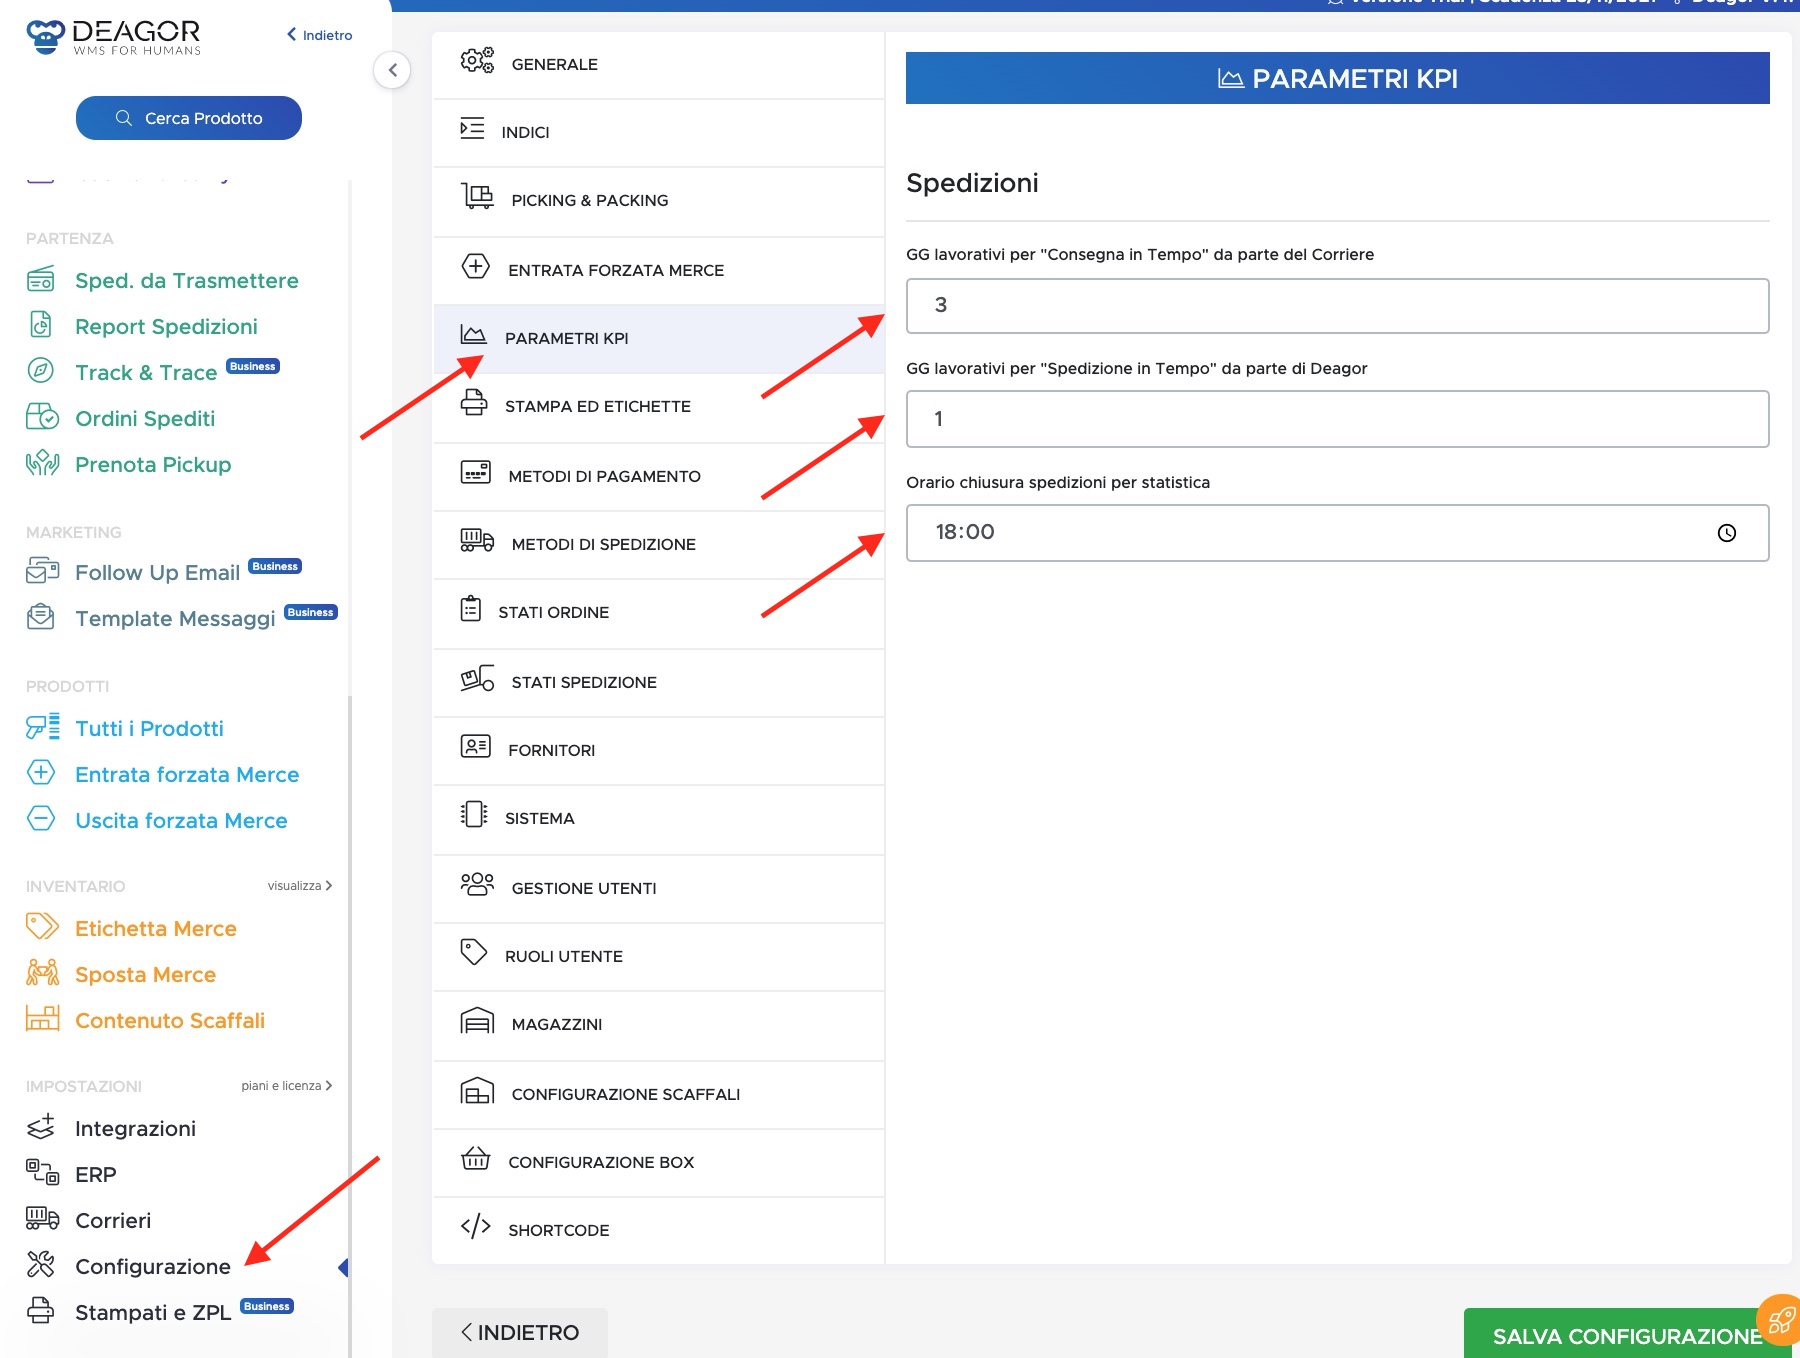Click the Cerca Prodotto search button
This screenshot has height=1358, width=1800.
click(x=189, y=118)
